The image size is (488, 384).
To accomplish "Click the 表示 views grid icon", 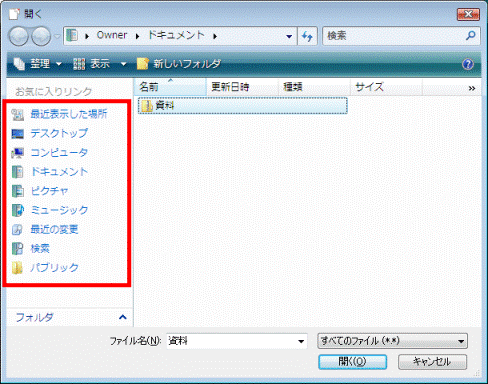I will (79, 64).
